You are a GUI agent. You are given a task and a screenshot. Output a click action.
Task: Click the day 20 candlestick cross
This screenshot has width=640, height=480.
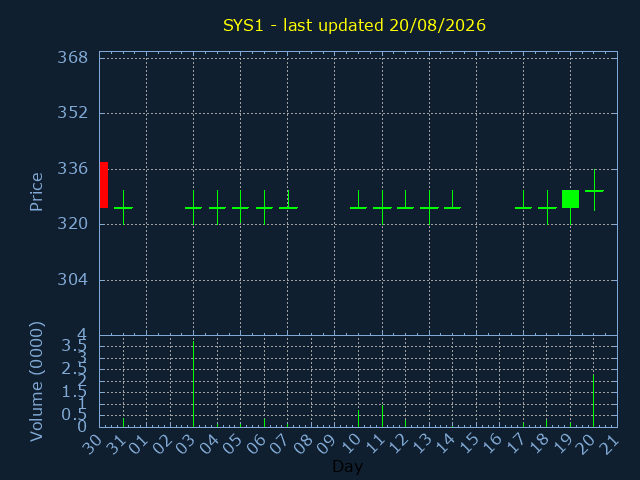coord(594,190)
